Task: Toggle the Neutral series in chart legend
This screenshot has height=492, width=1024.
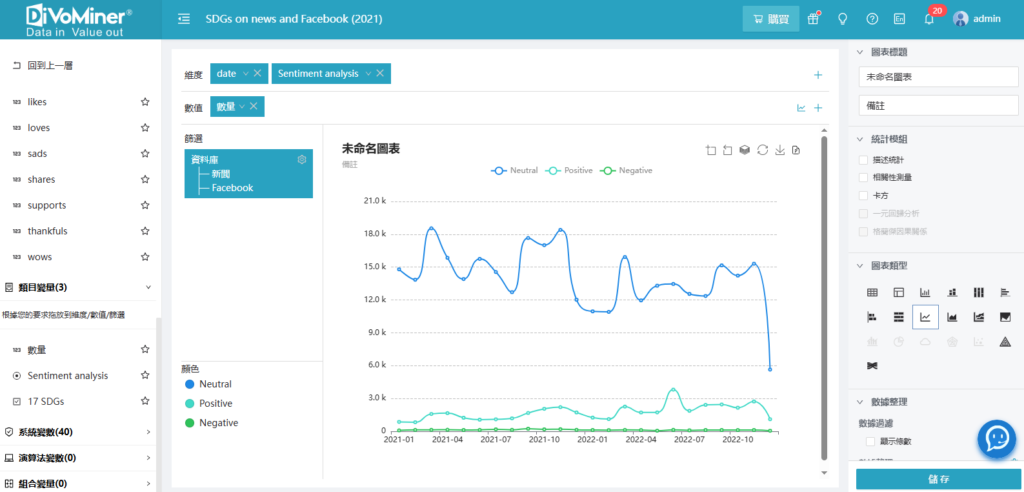Action: click(515, 171)
